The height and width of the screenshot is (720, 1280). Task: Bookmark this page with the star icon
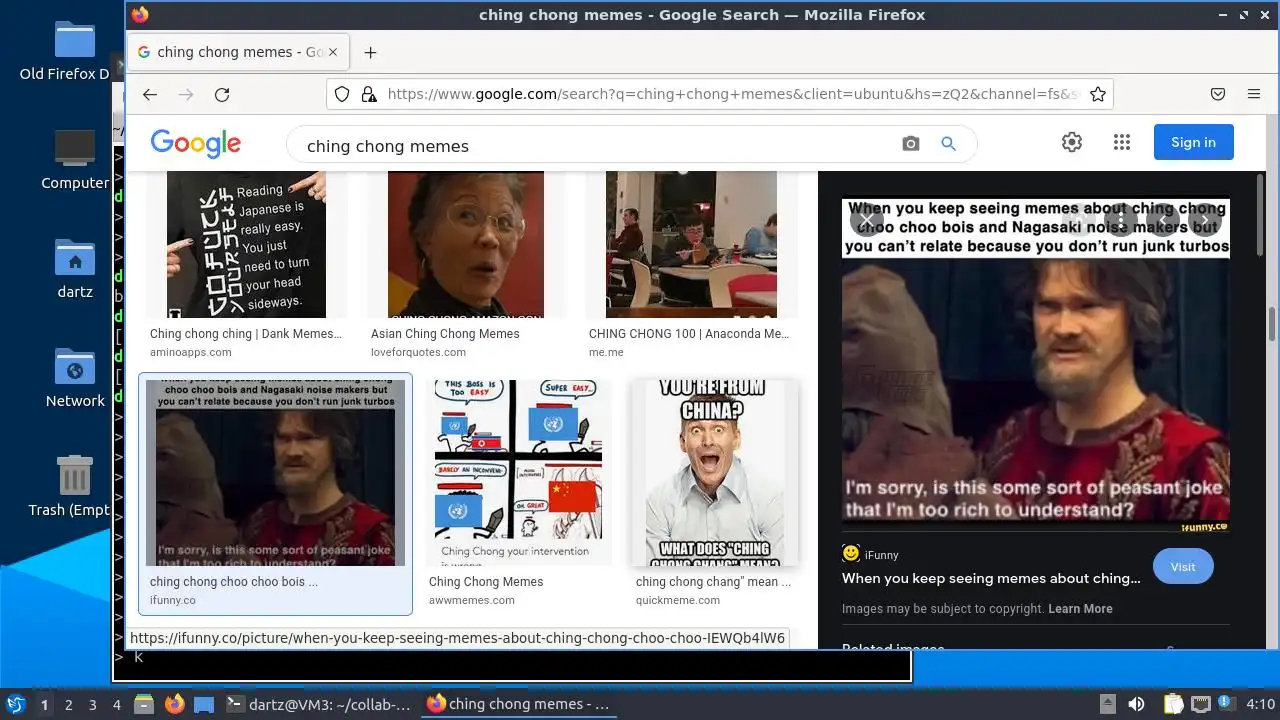click(x=1098, y=95)
